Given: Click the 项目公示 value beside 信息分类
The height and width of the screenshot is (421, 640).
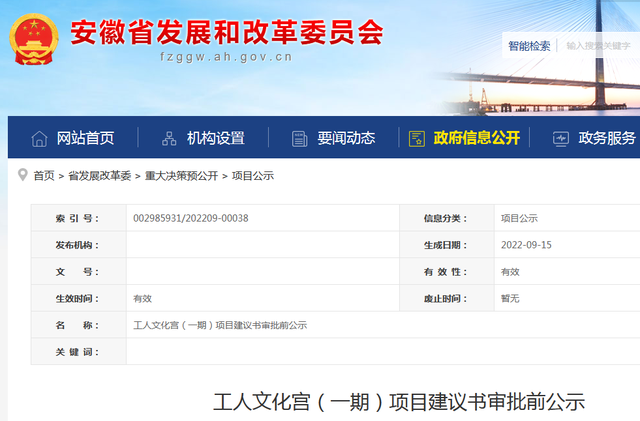Looking at the screenshot, I should tap(519, 218).
